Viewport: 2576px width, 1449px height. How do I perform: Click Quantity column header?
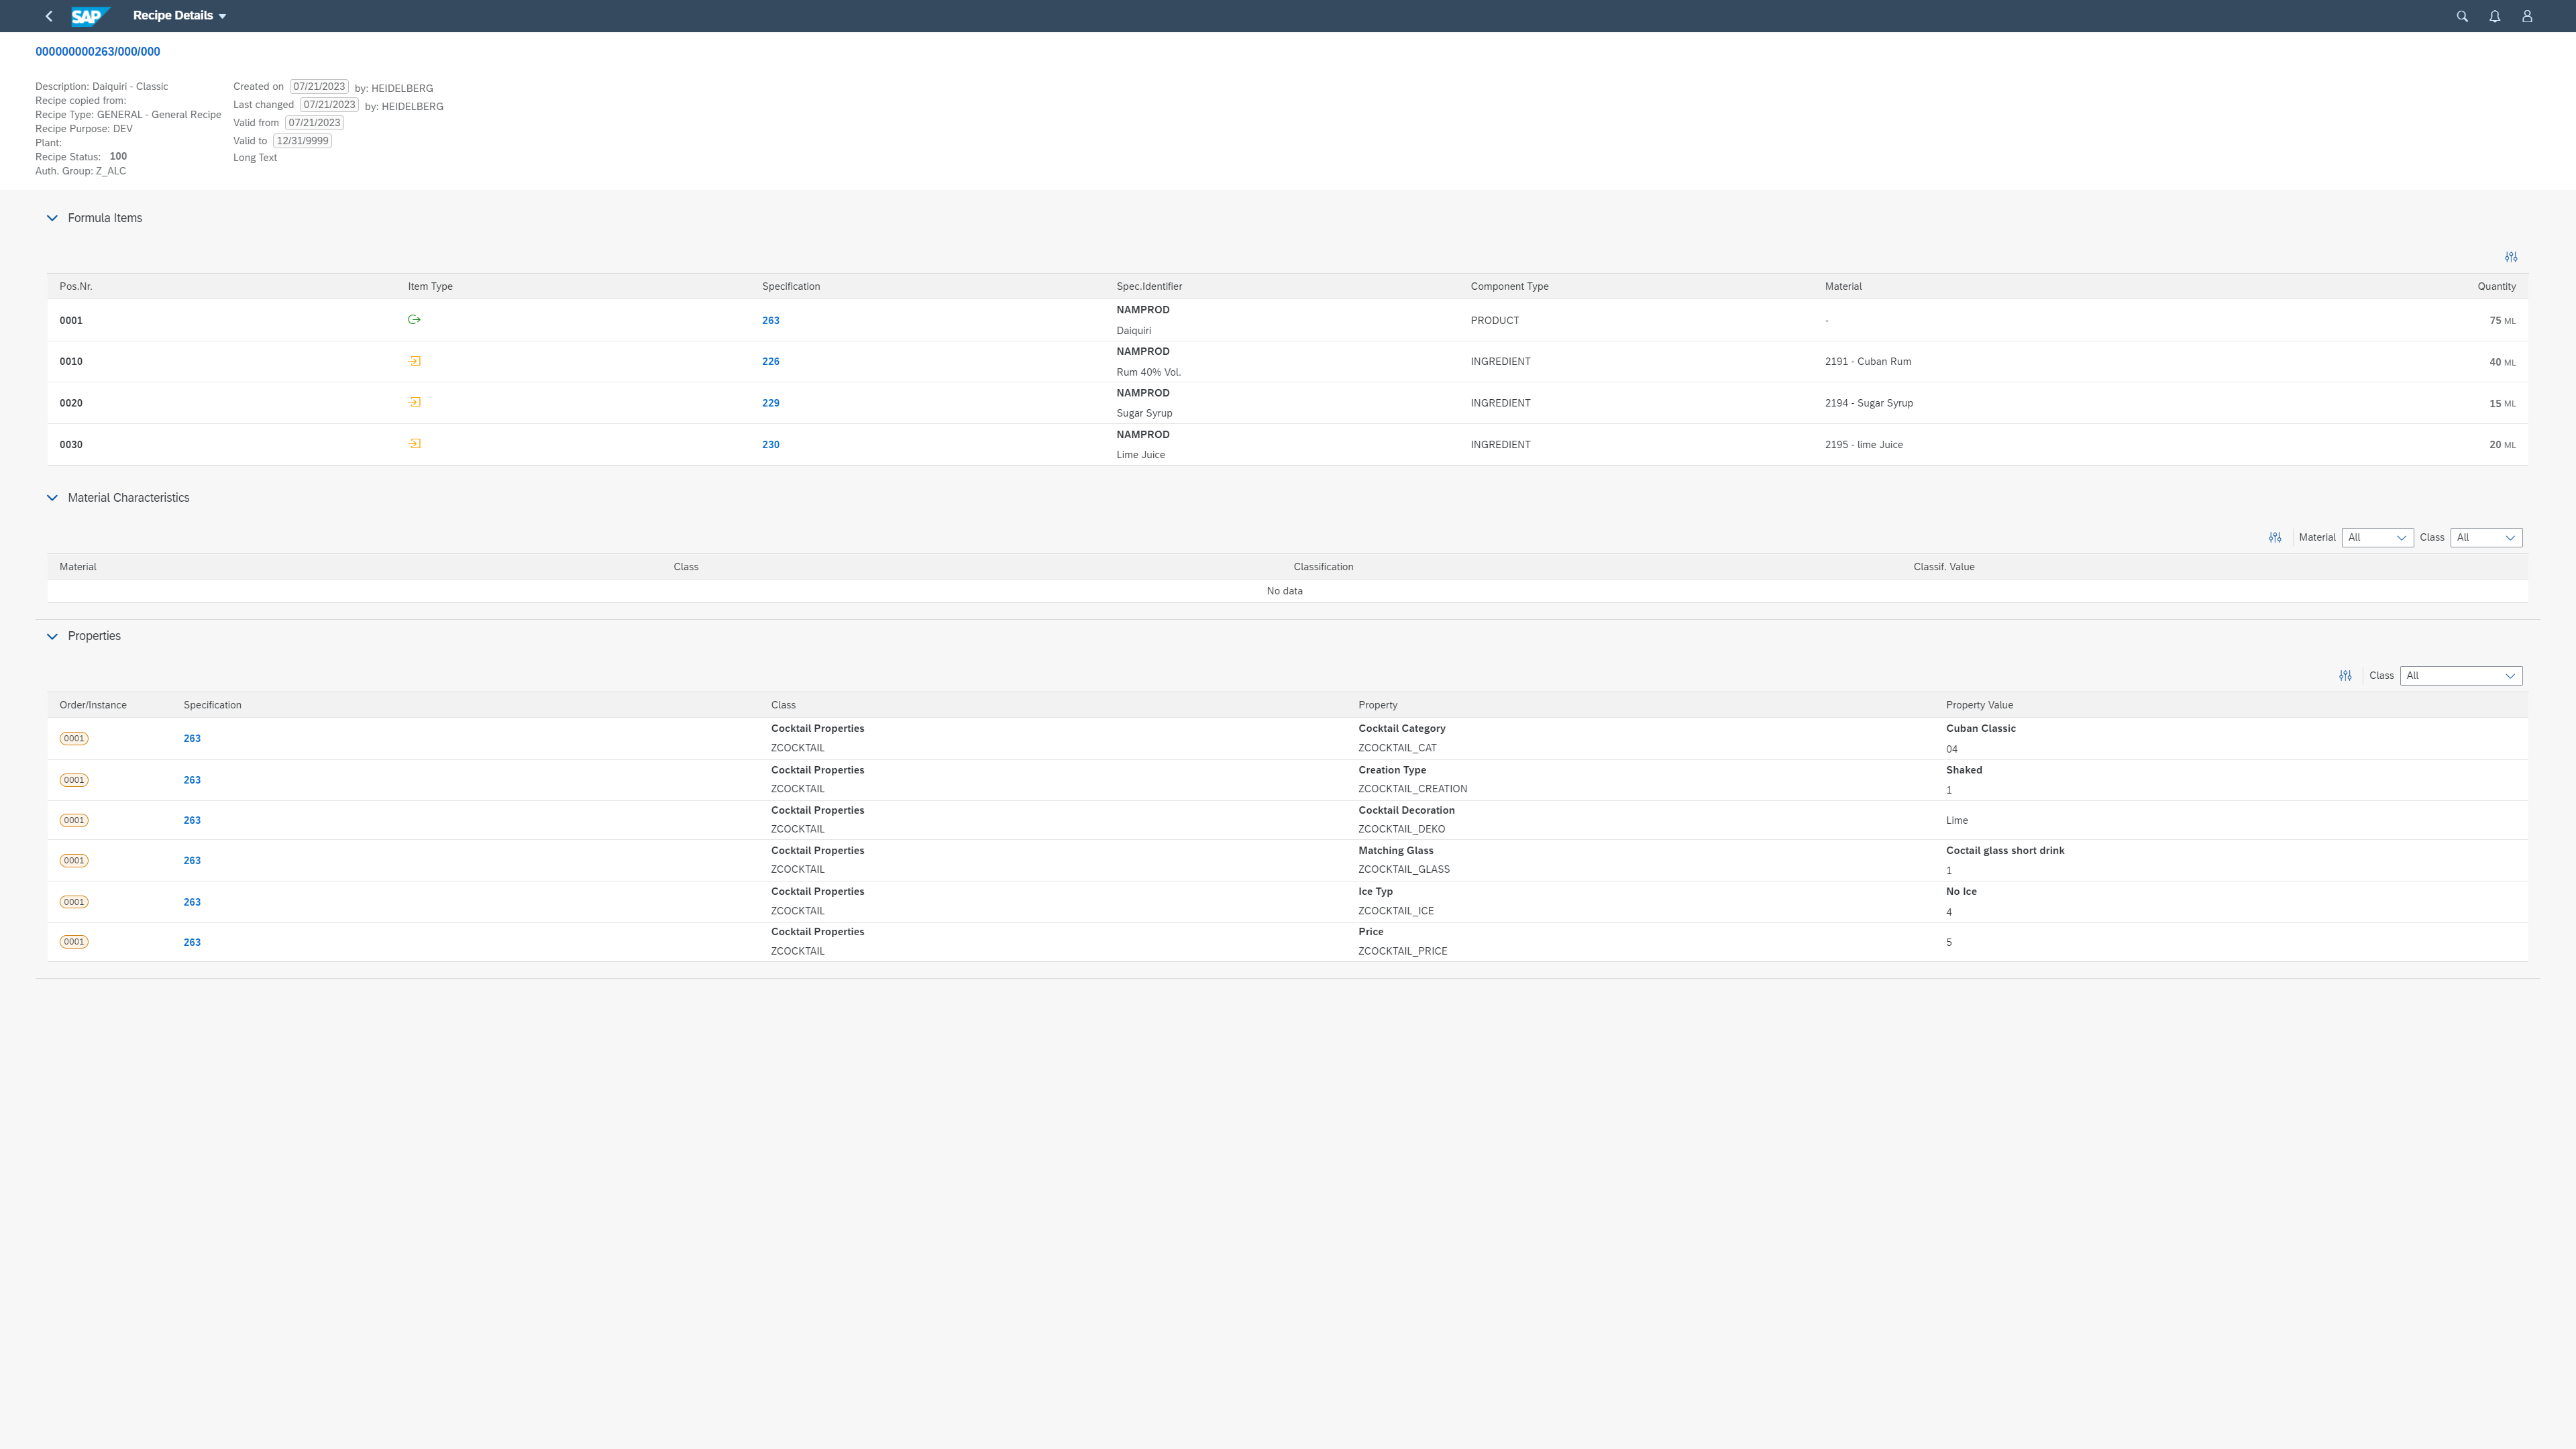pos(2496,287)
